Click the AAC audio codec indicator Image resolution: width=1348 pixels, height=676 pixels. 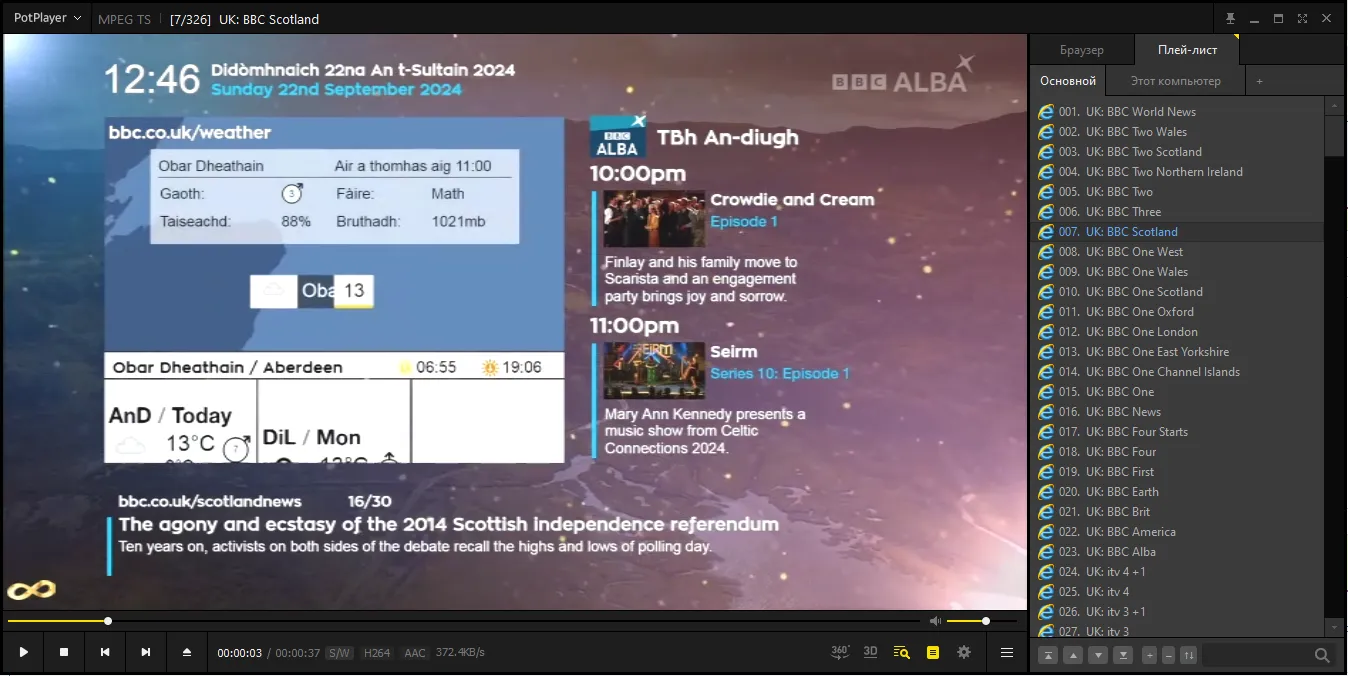coord(415,653)
